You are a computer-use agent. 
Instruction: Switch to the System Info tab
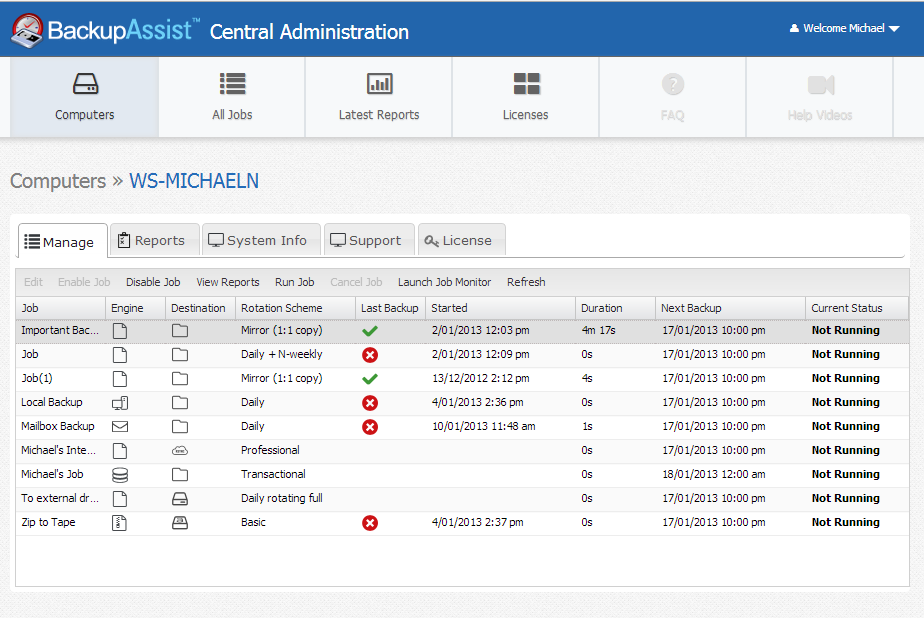click(x=261, y=240)
